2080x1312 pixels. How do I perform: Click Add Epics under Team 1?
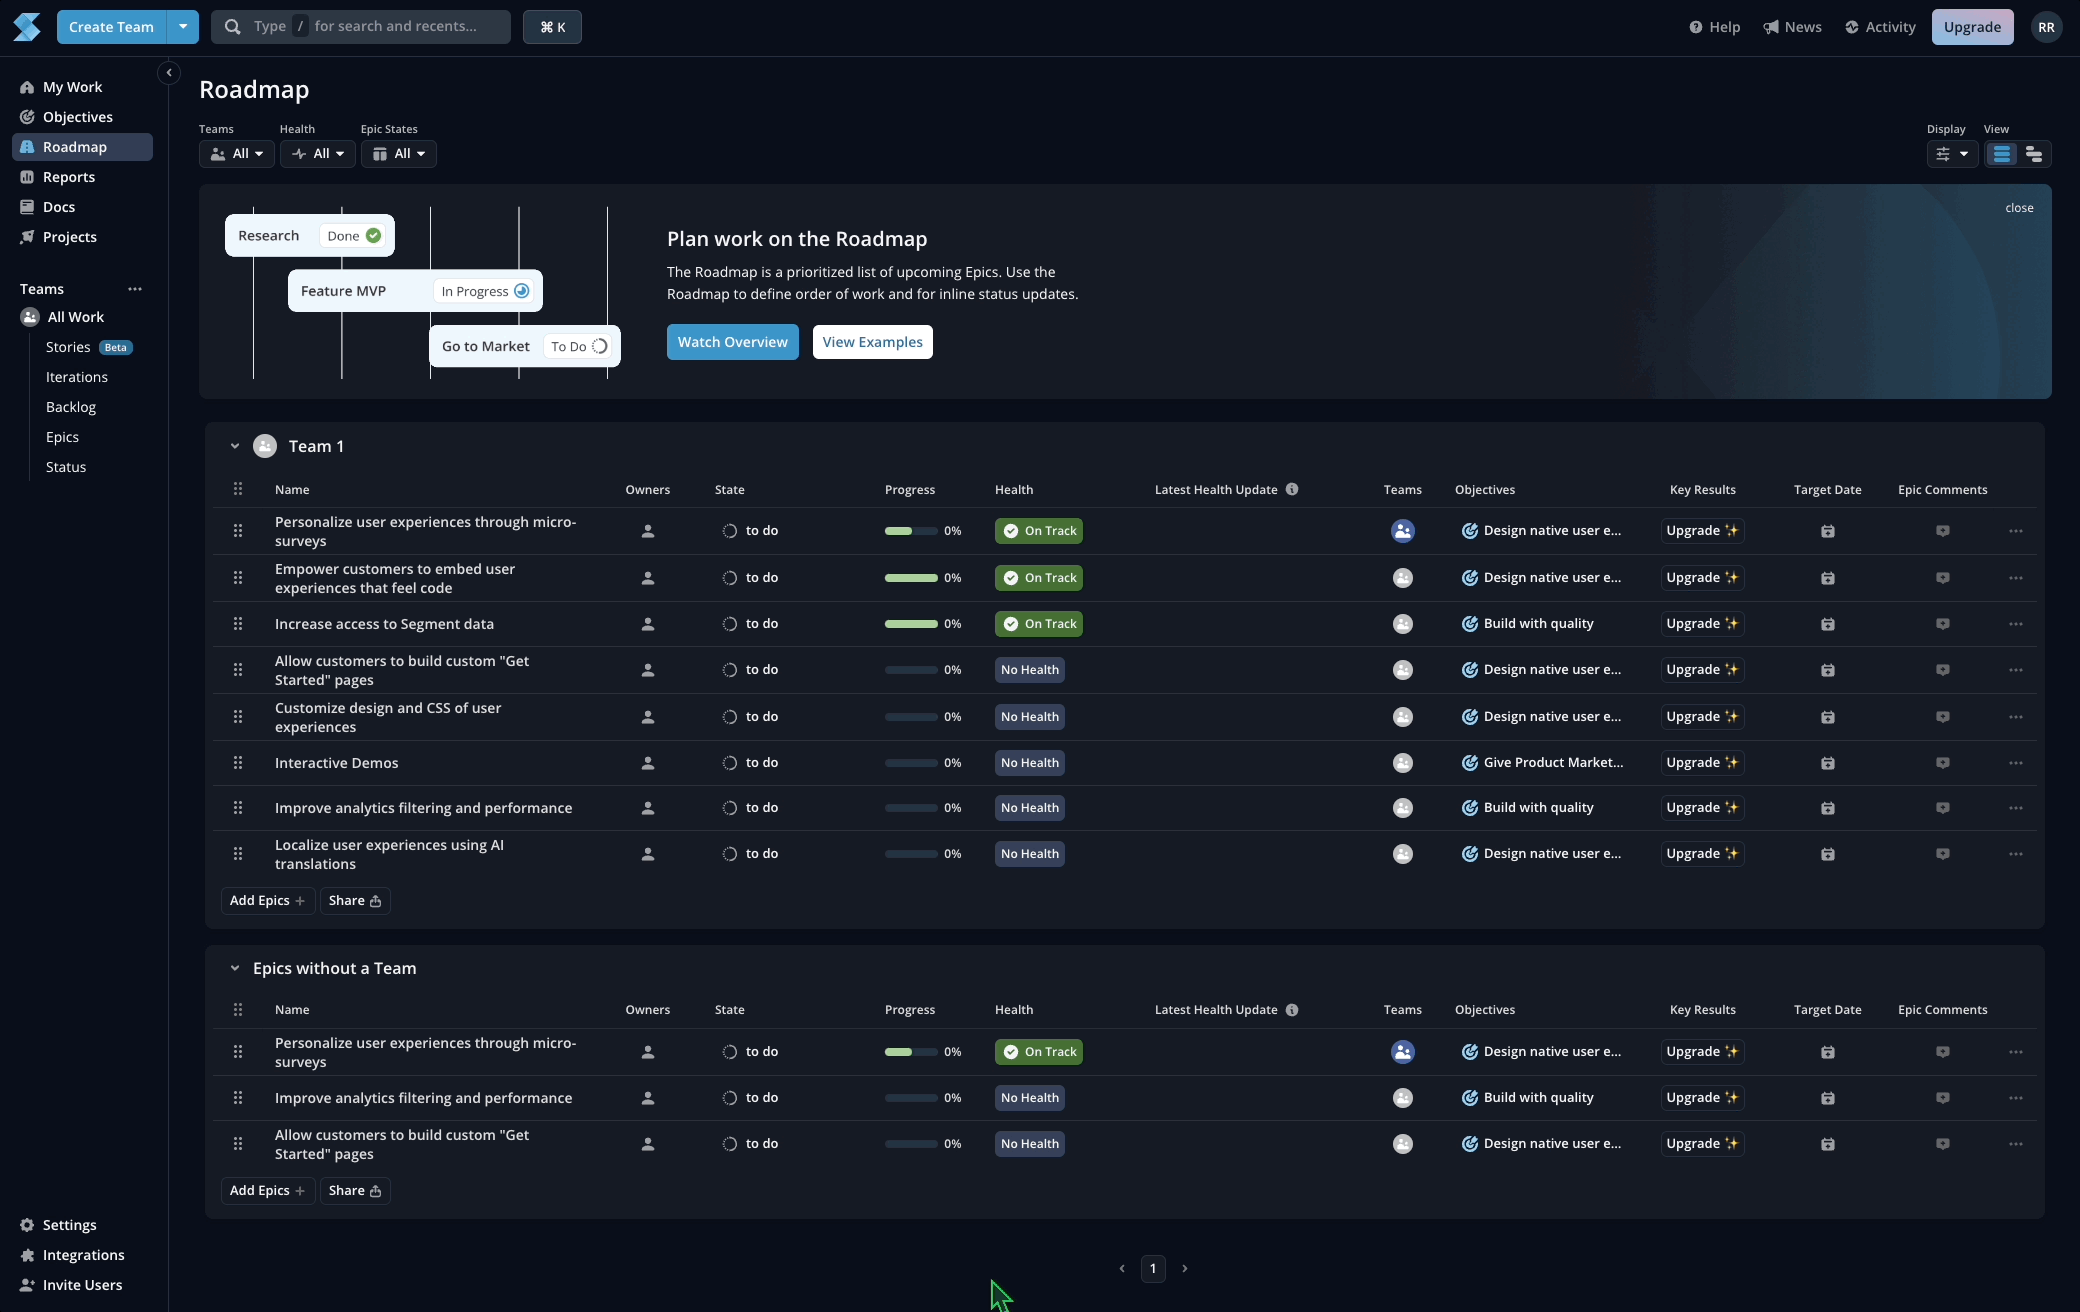(x=267, y=901)
